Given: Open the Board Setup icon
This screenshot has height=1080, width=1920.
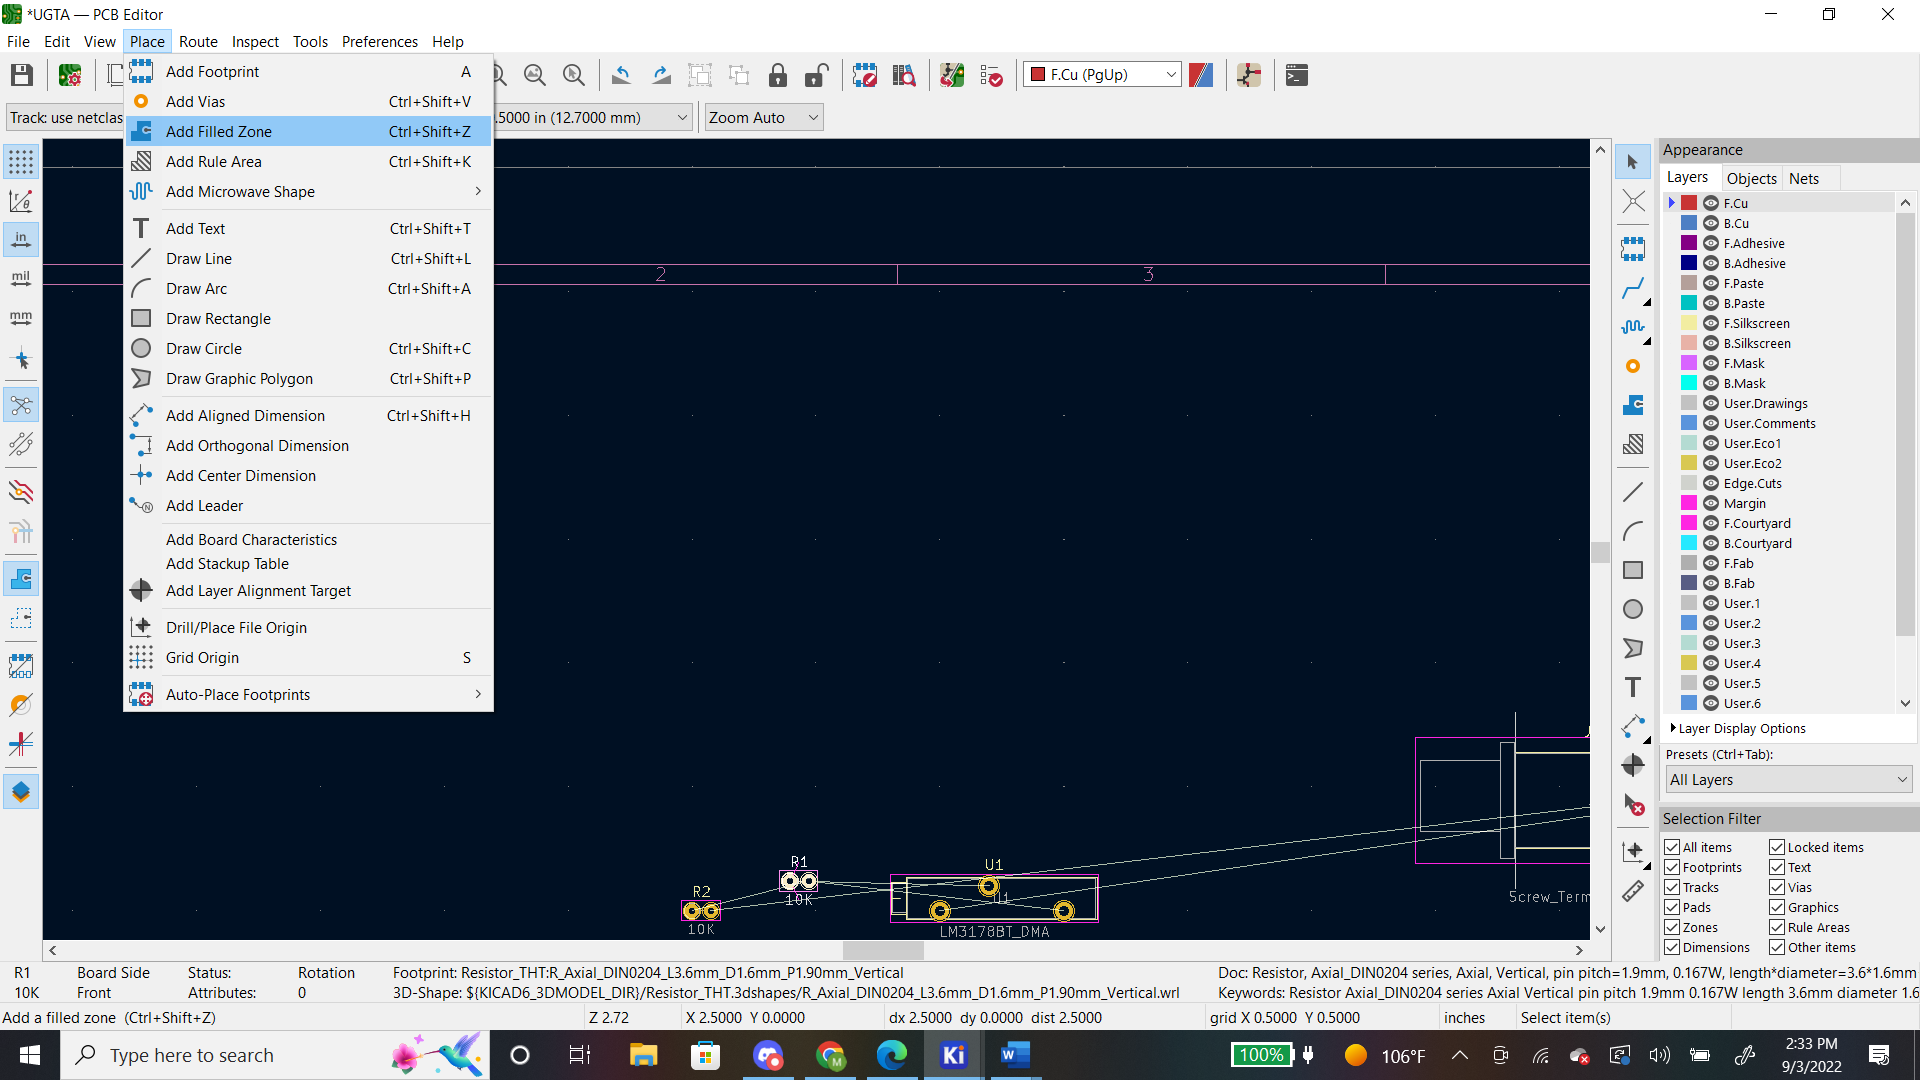Looking at the screenshot, I should coord(70,75).
